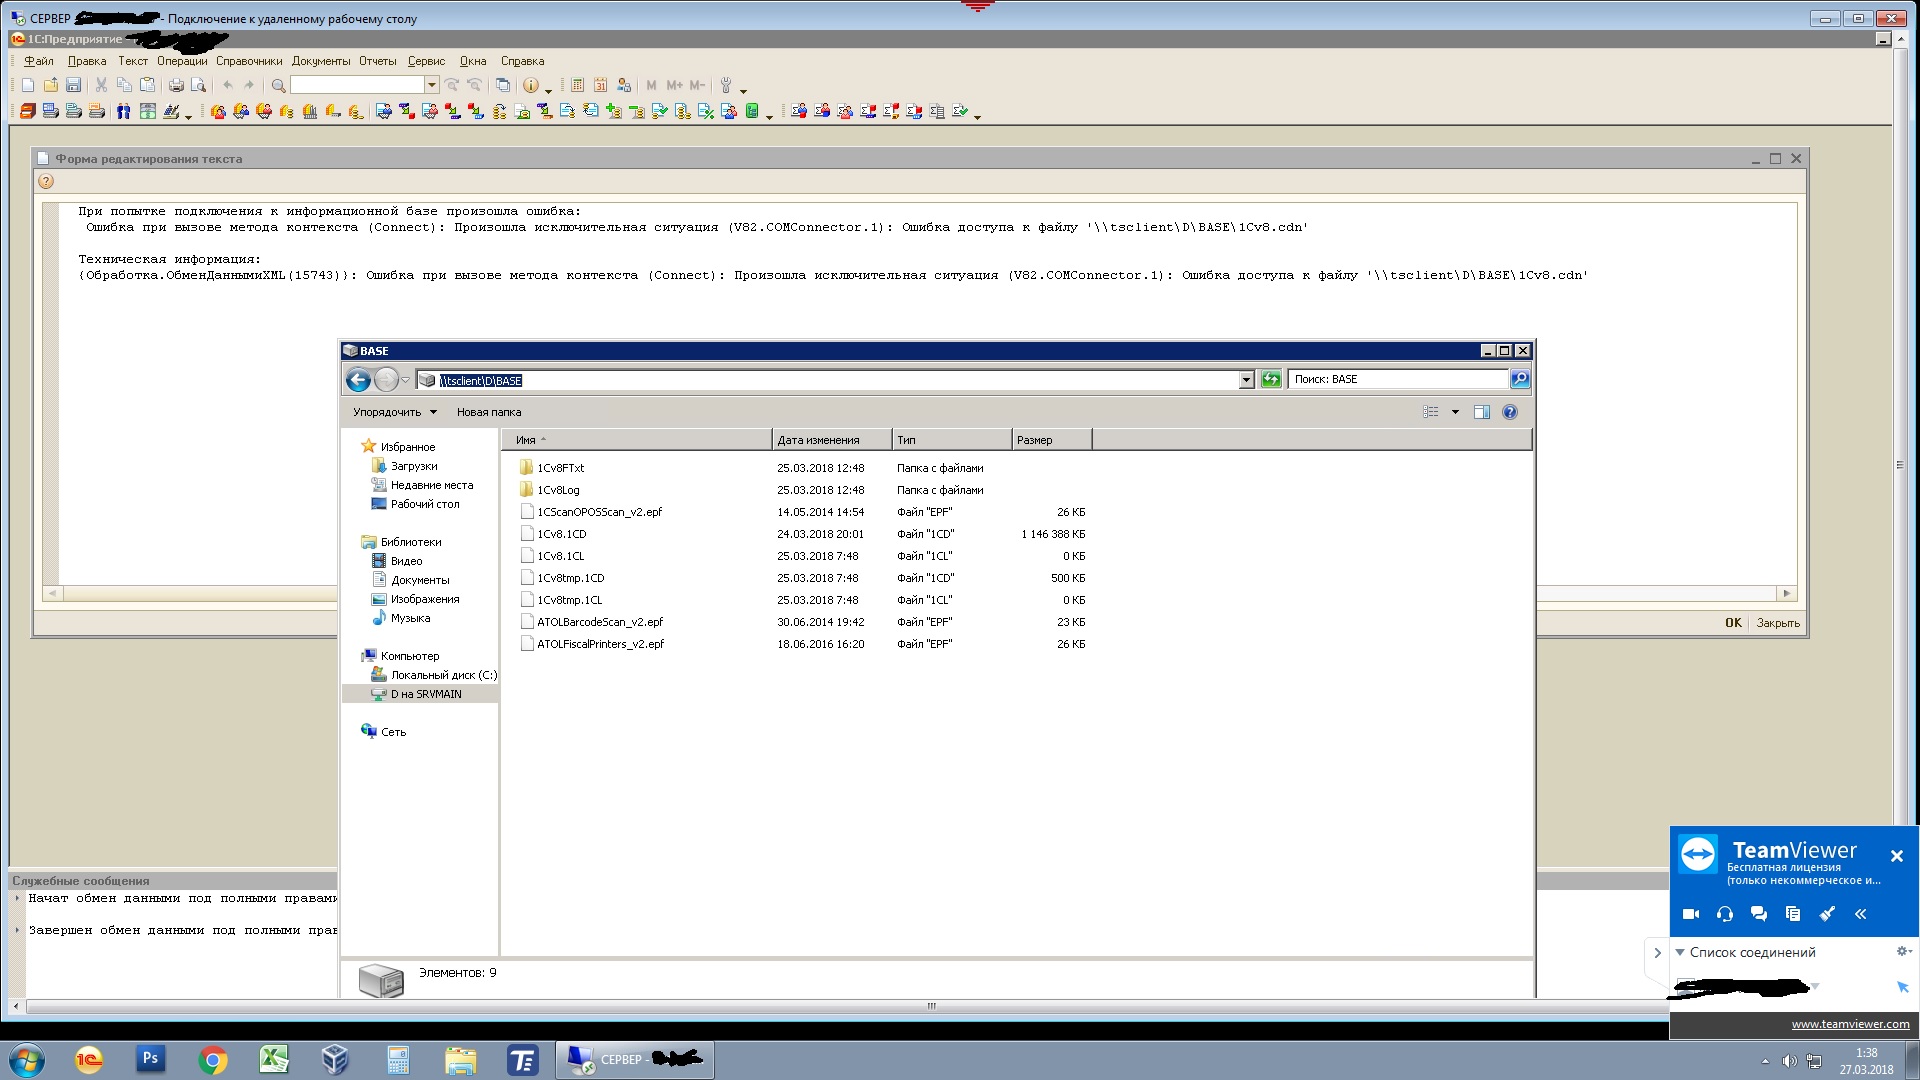Open the Отчеты menu
Viewport: 1920px width, 1080px height.
pyautogui.click(x=377, y=61)
